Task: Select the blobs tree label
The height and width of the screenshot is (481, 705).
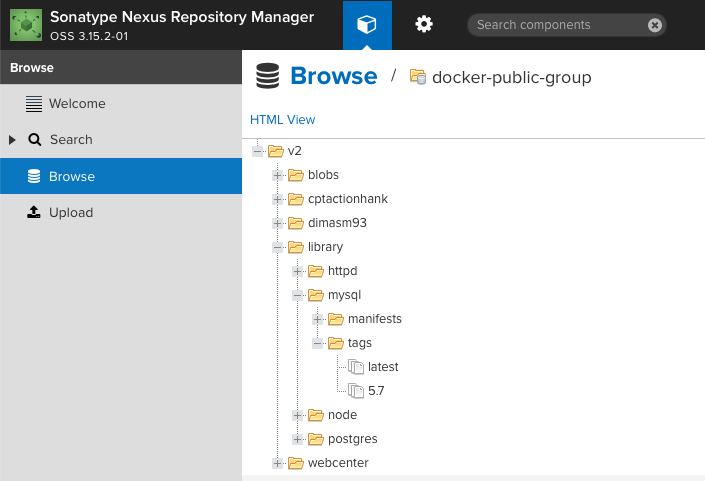Action: 323,175
